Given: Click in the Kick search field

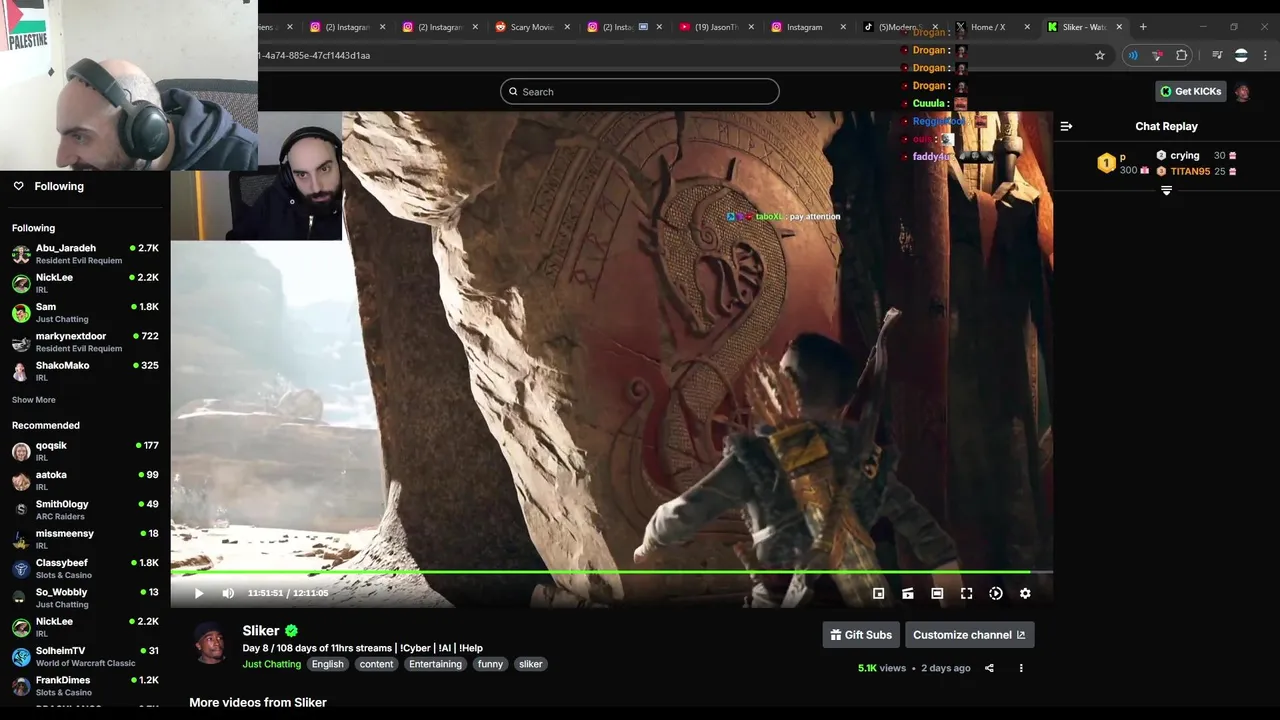Looking at the screenshot, I should 640,91.
